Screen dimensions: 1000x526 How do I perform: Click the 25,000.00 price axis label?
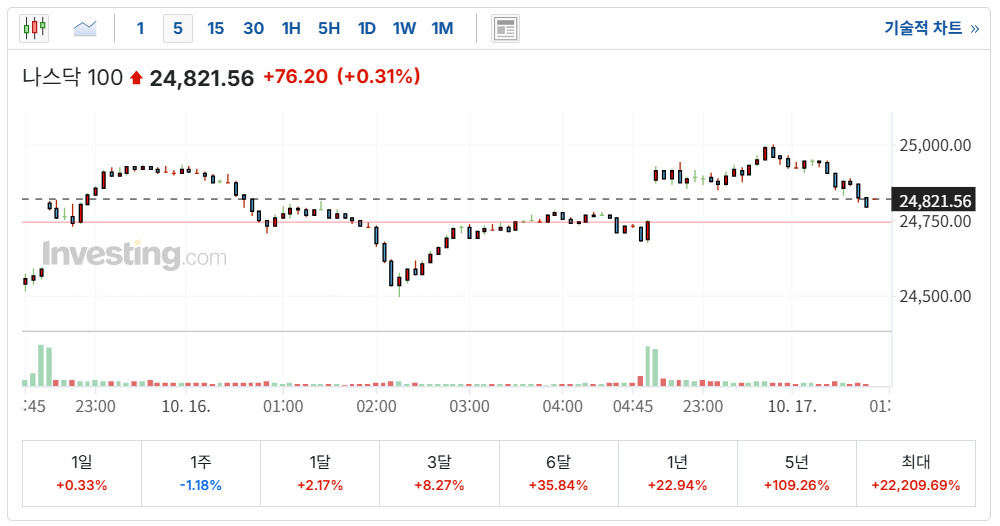[x=935, y=145]
